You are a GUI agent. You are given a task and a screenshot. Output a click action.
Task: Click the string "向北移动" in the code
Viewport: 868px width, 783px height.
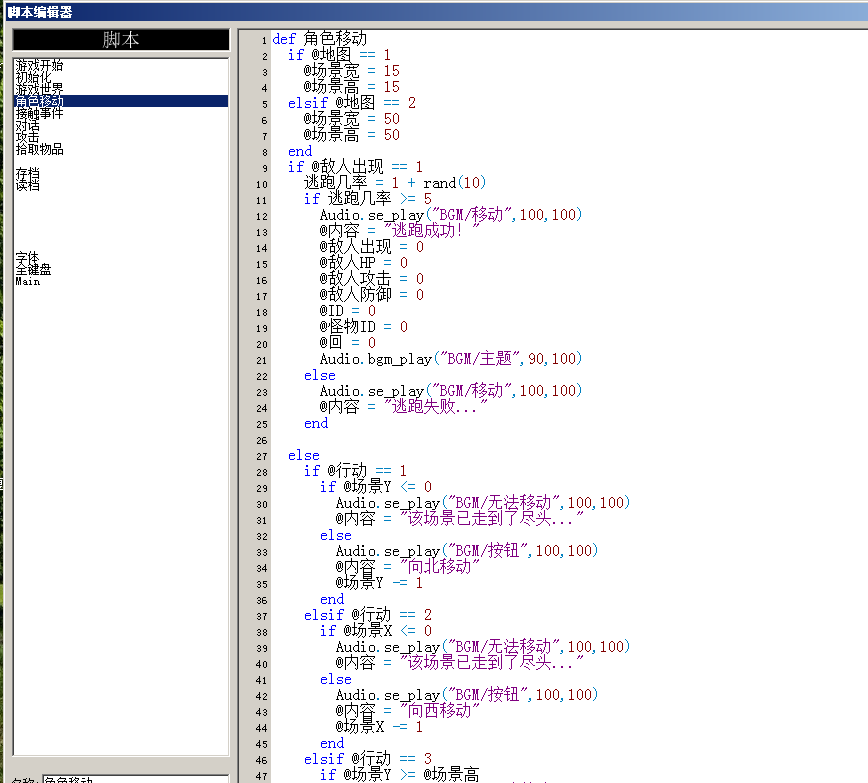(440, 567)
